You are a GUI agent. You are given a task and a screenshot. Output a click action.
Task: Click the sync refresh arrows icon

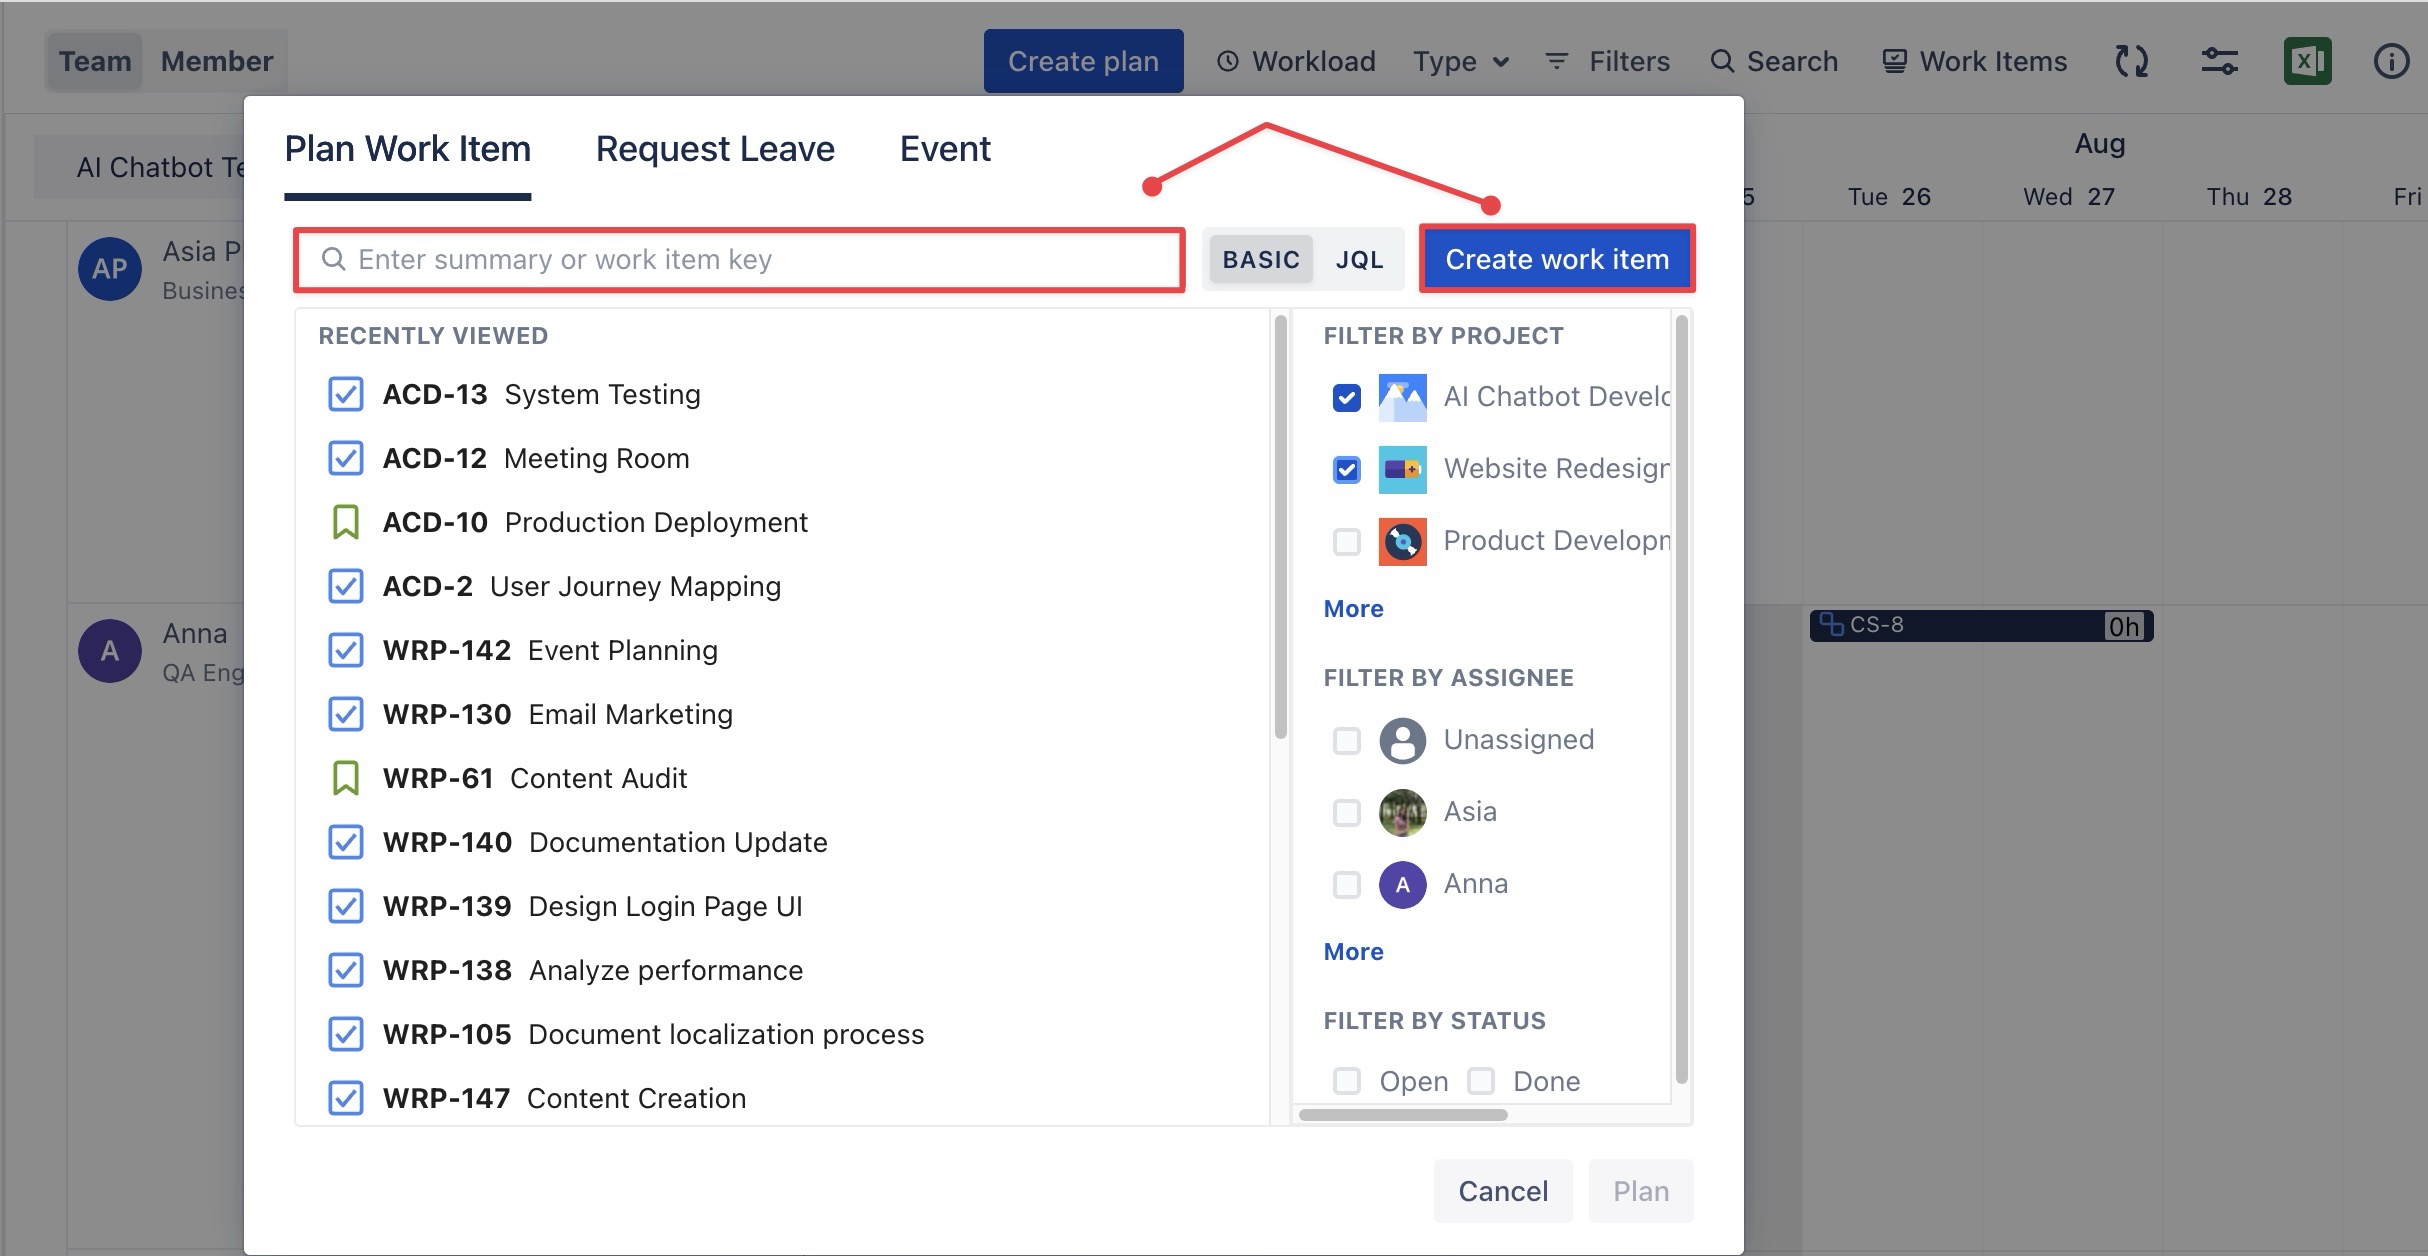tap(2131, 62)
